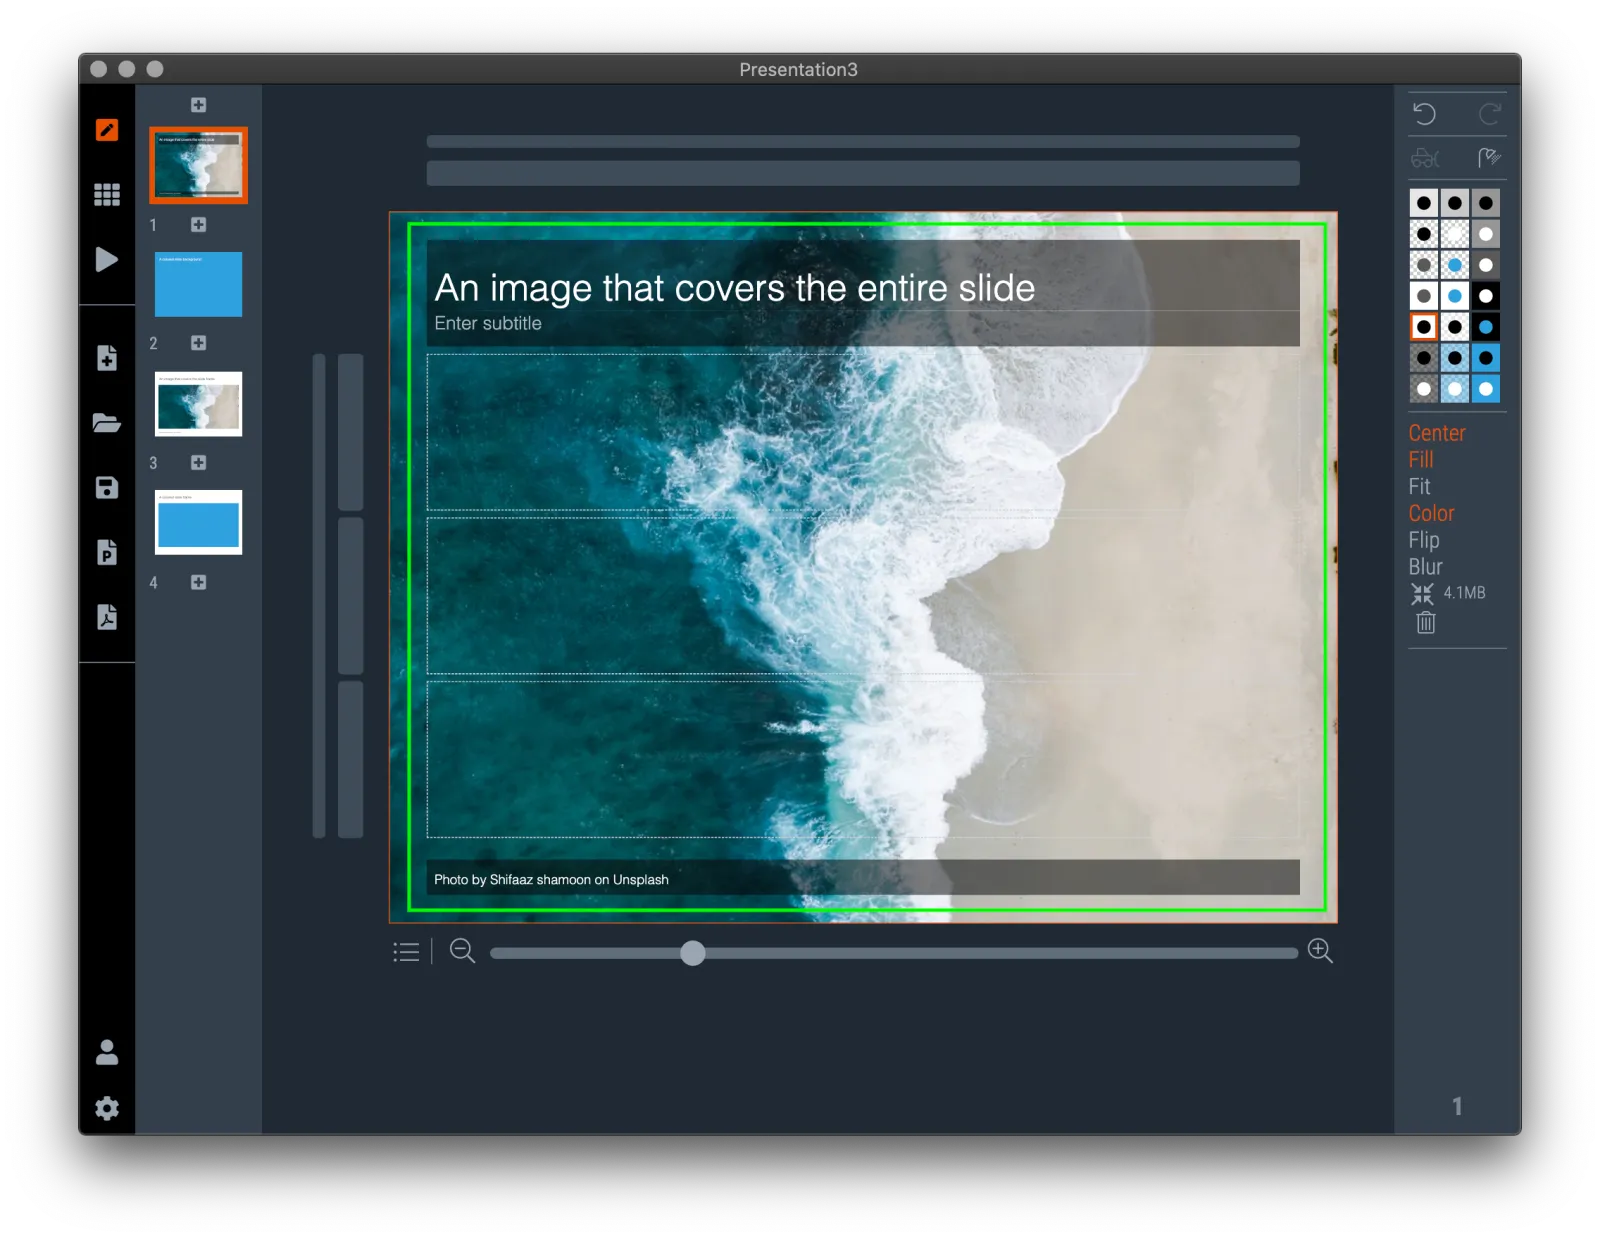Click the top dashed content placeholder
The image size is (1600, 1239).
[x=863, y=432]
